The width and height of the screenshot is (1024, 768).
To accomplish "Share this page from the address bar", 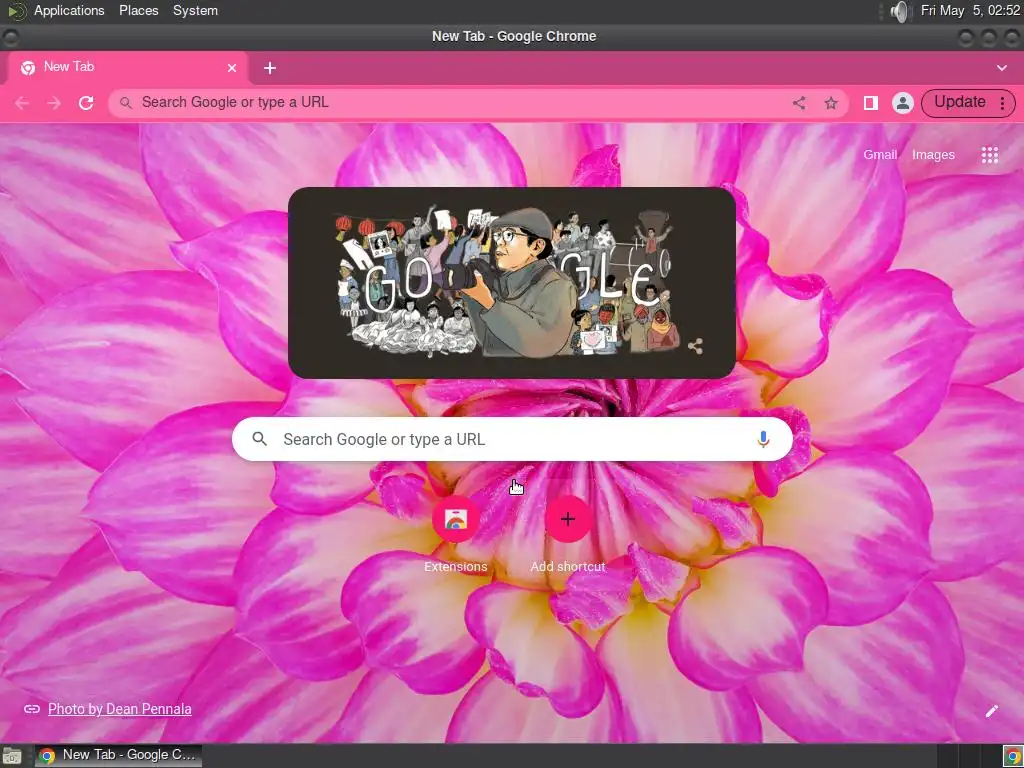I will pos(799,103).
